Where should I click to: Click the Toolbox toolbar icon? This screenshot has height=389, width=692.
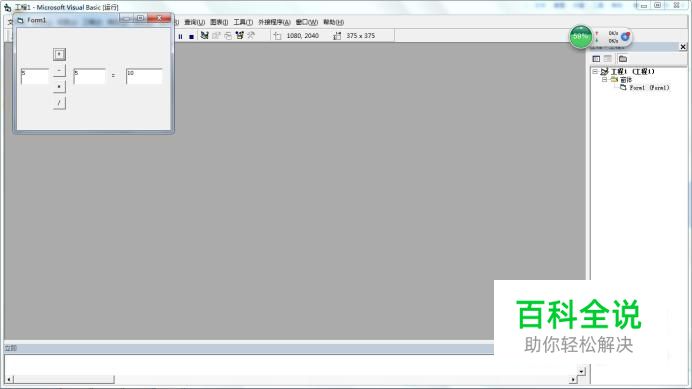click(251, 35)
